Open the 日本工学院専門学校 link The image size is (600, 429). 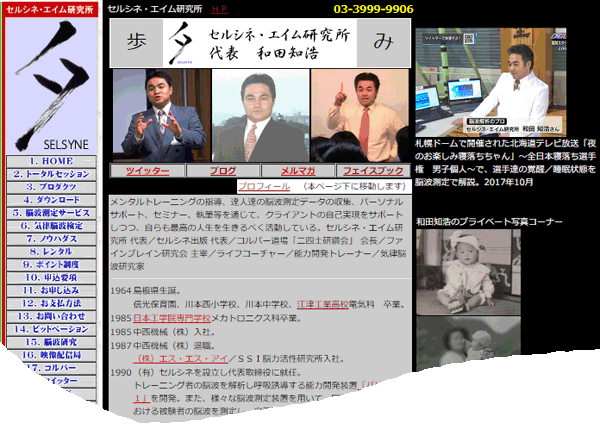point(172,318)
